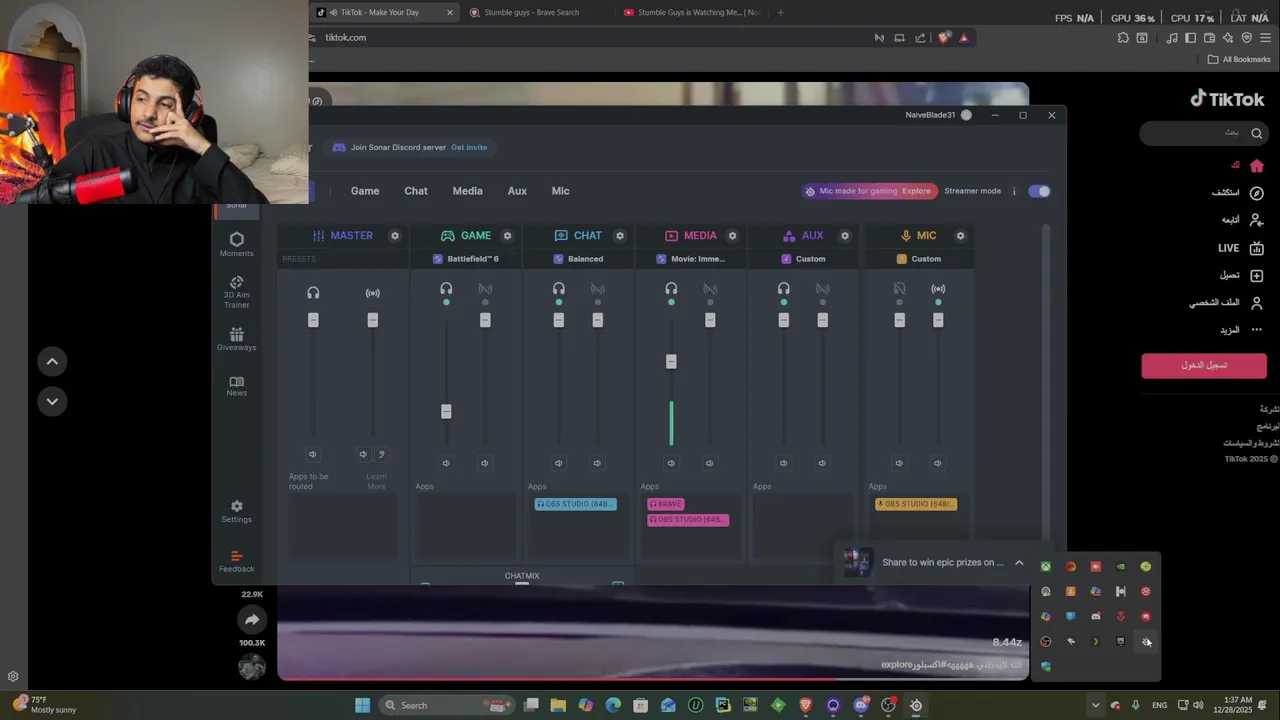Open CHAT channel settings gear
The image size is (1280, 720).
[620, 236]
